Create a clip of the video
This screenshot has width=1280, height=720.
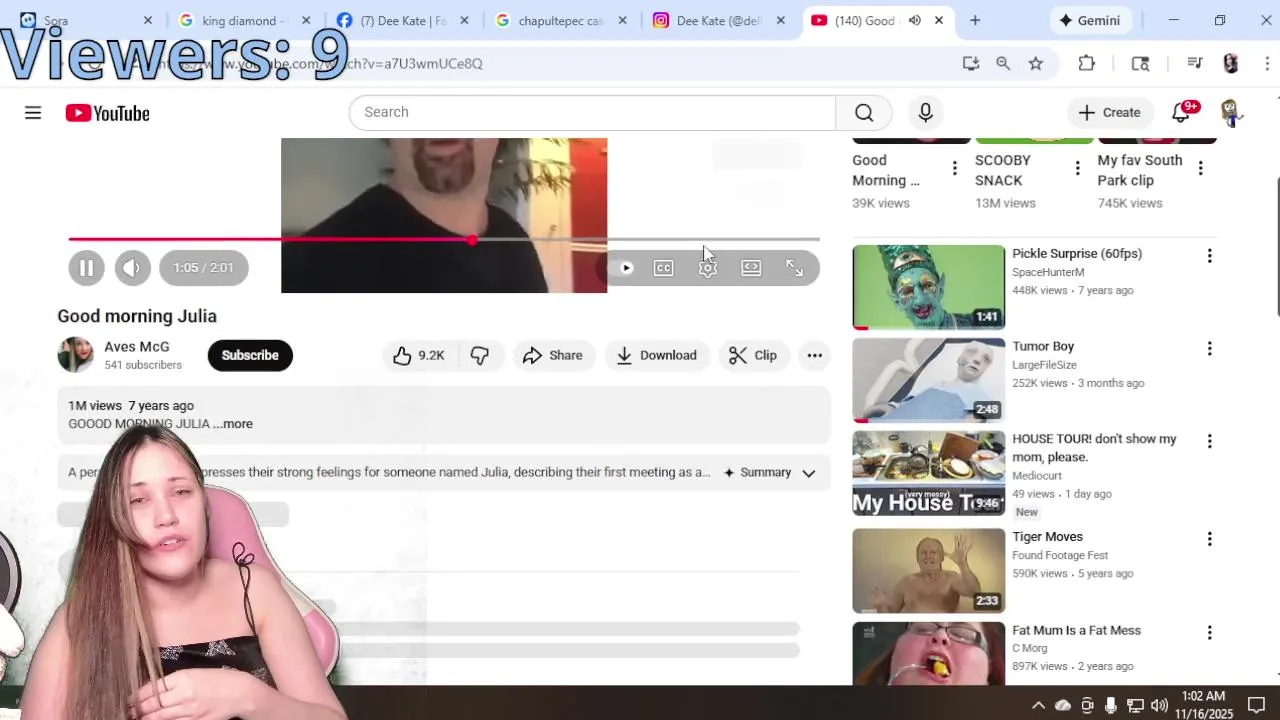[x=753, y=355]
